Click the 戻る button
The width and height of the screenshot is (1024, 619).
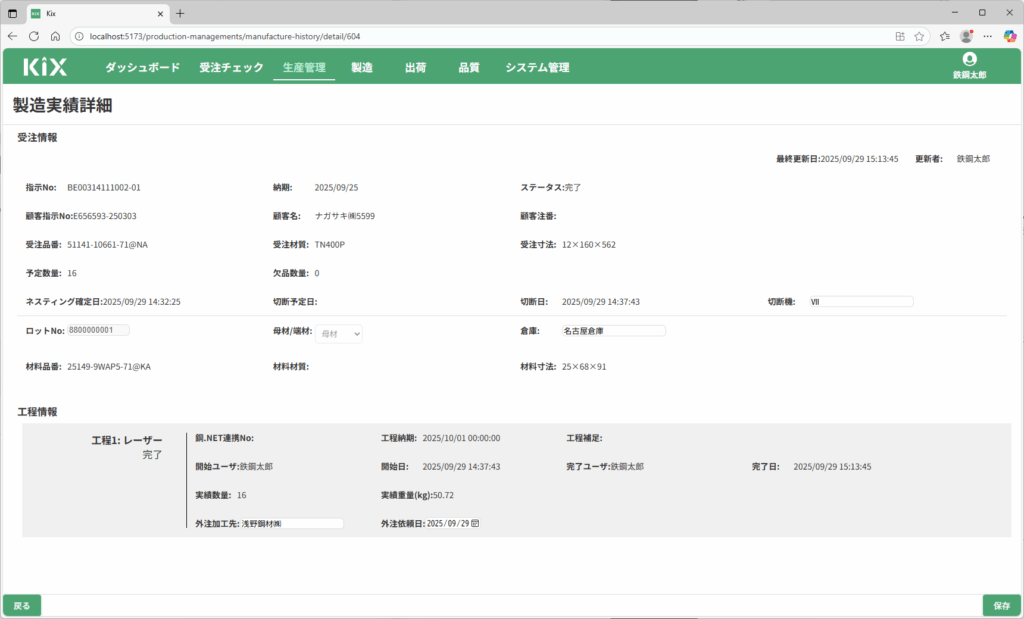[22, 605]
